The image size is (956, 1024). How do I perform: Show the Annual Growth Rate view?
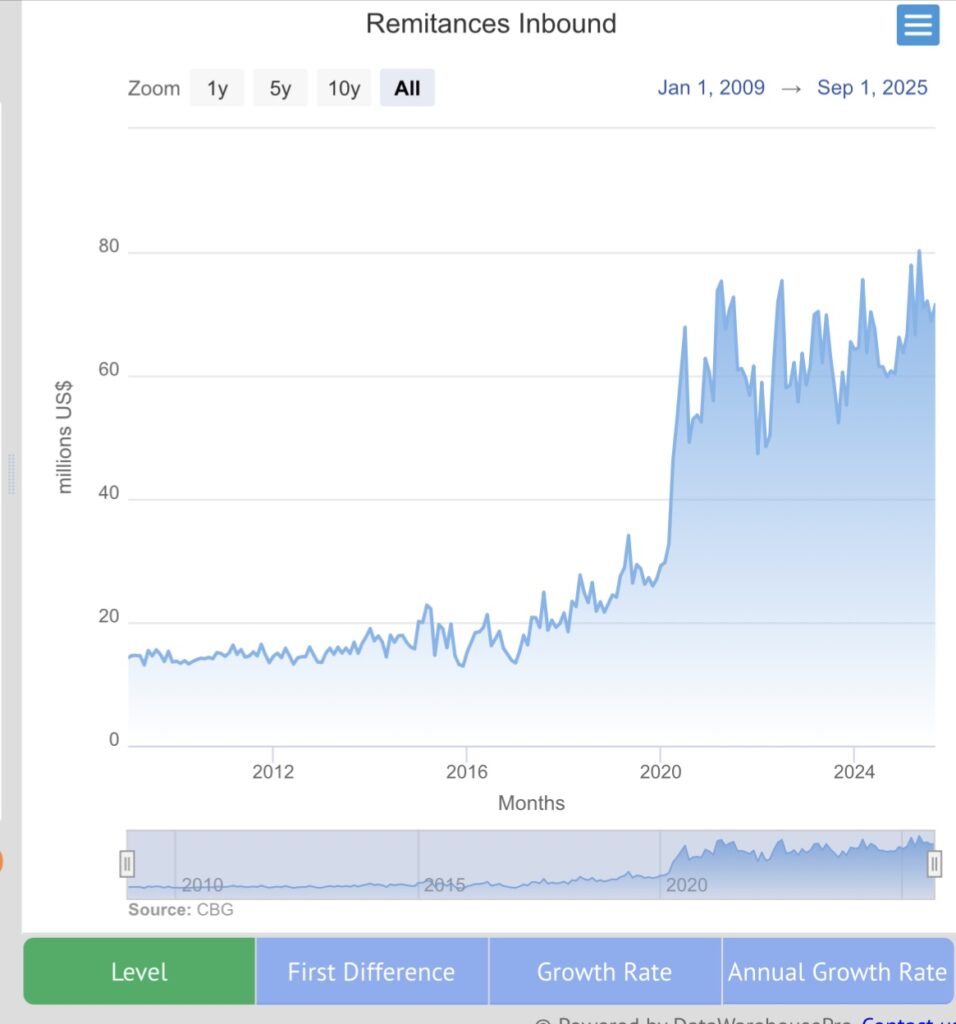click(x=837, y=971)
